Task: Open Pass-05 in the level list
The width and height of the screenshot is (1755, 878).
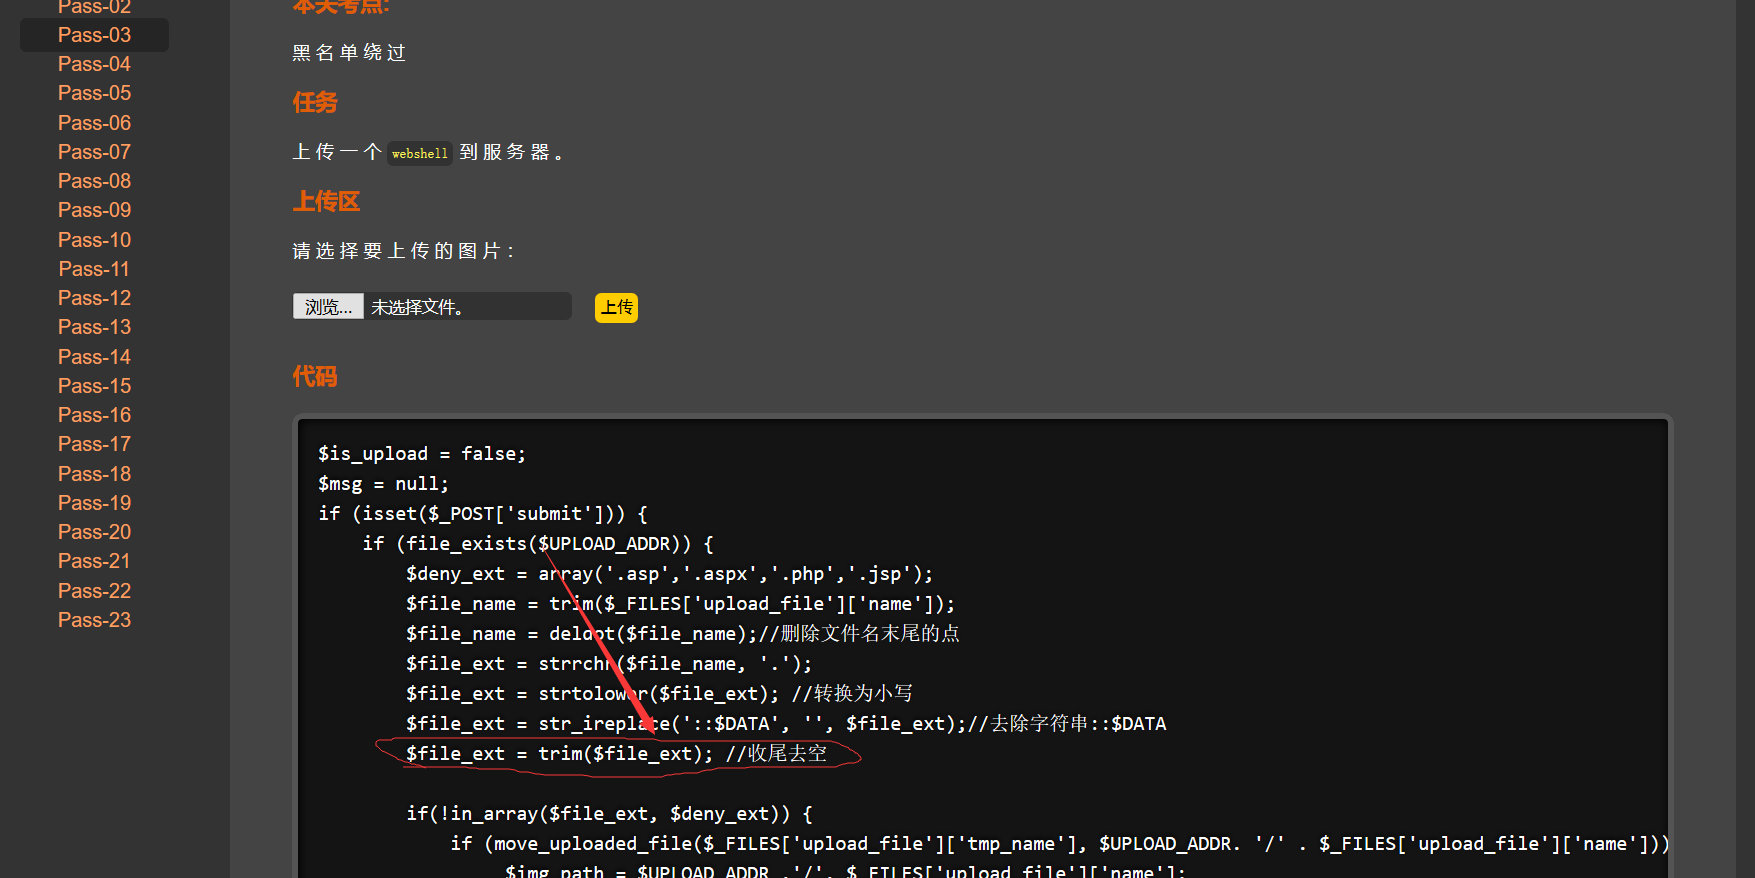Action: point(94,93)
